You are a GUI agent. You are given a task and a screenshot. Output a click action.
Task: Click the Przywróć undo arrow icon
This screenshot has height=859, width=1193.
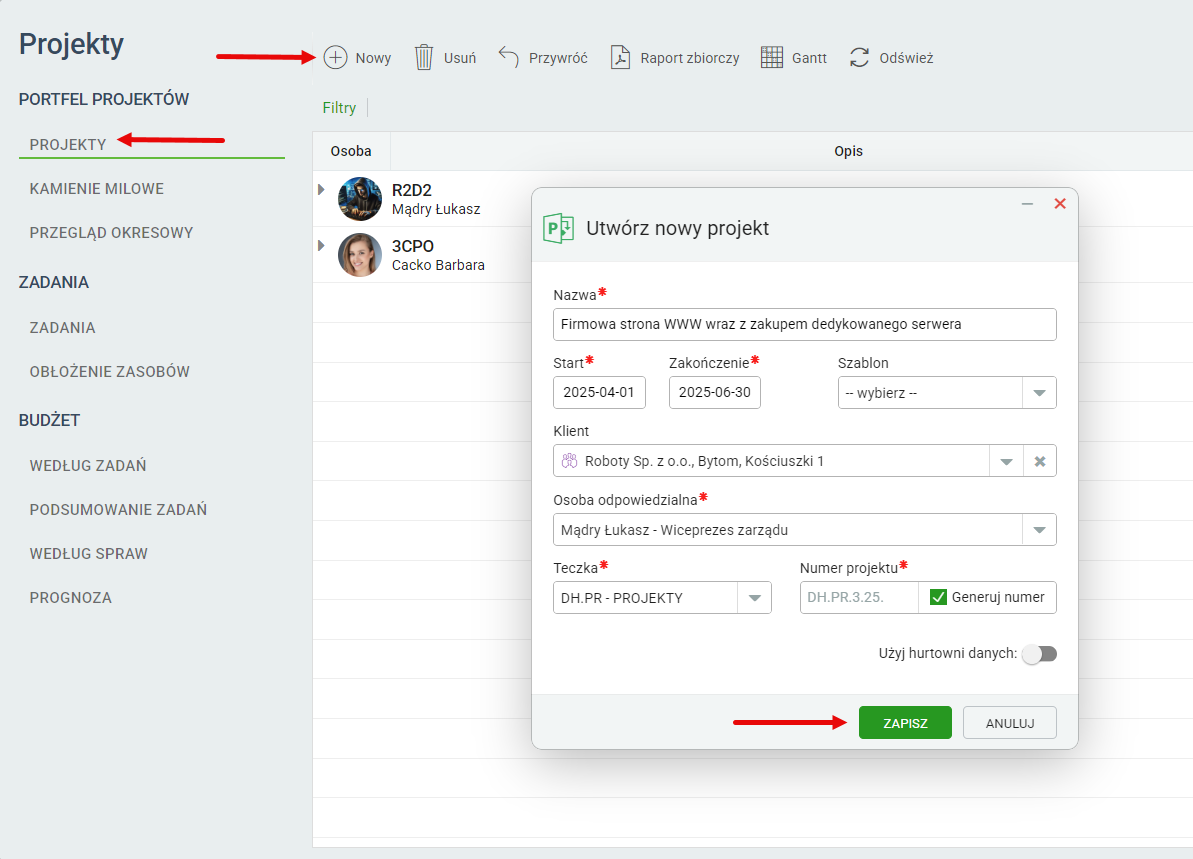point(508,57)
